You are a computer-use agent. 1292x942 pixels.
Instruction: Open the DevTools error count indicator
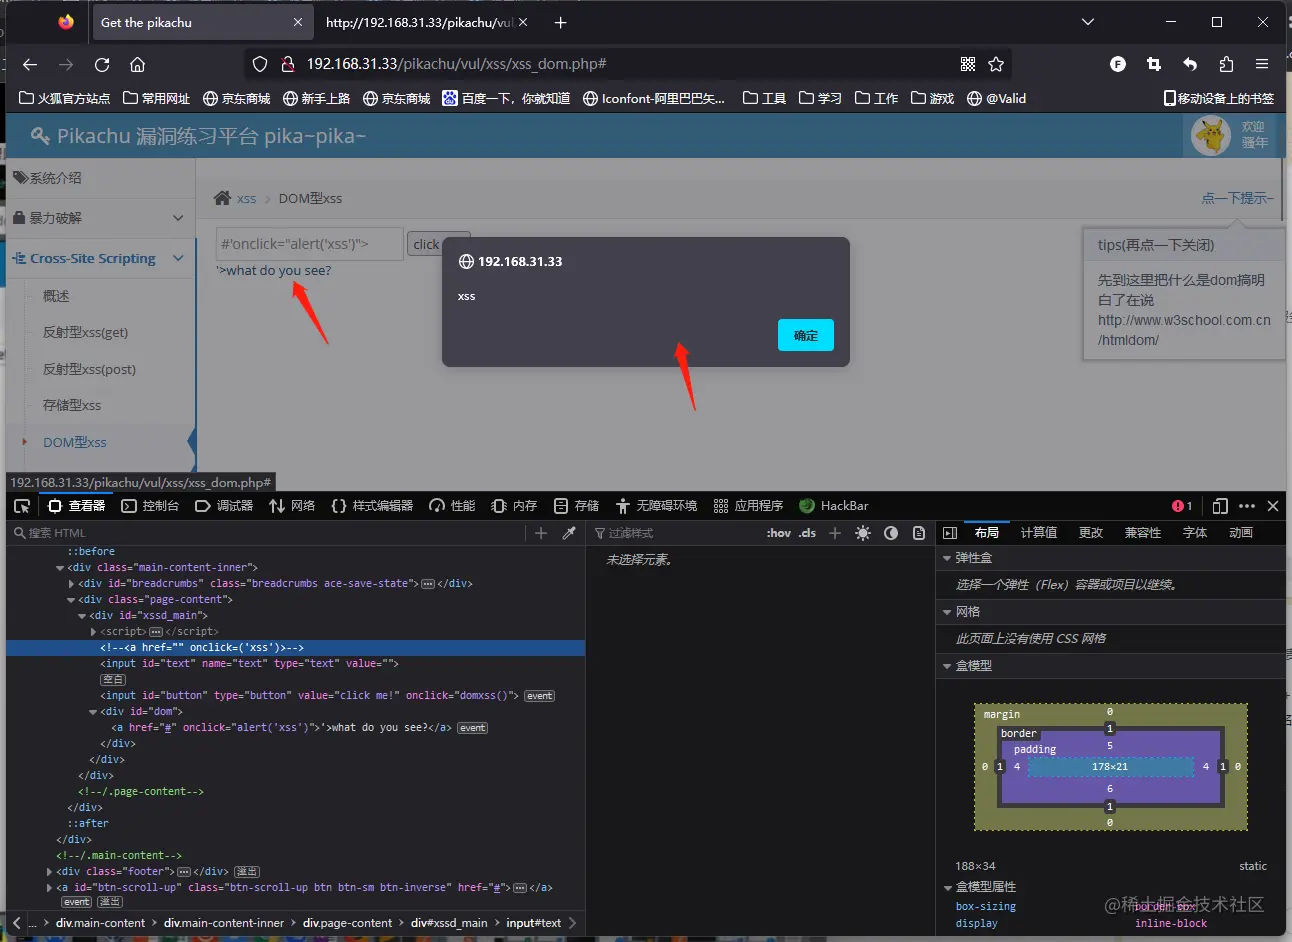click(x=1182, y=506)
